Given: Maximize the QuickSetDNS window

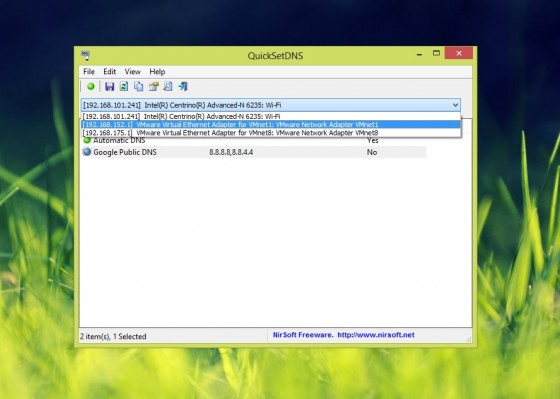Looking at the screenshot, I should (436, 53).
